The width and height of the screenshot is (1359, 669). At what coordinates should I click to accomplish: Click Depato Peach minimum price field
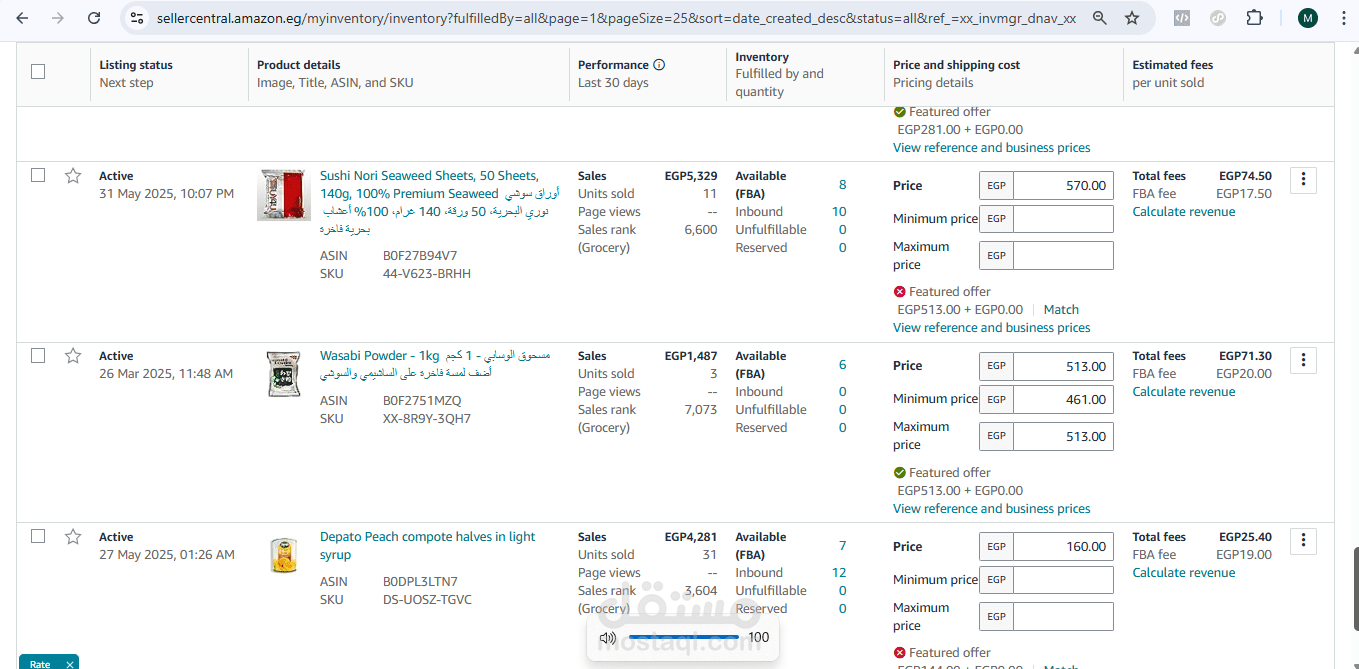point(1063,580)
